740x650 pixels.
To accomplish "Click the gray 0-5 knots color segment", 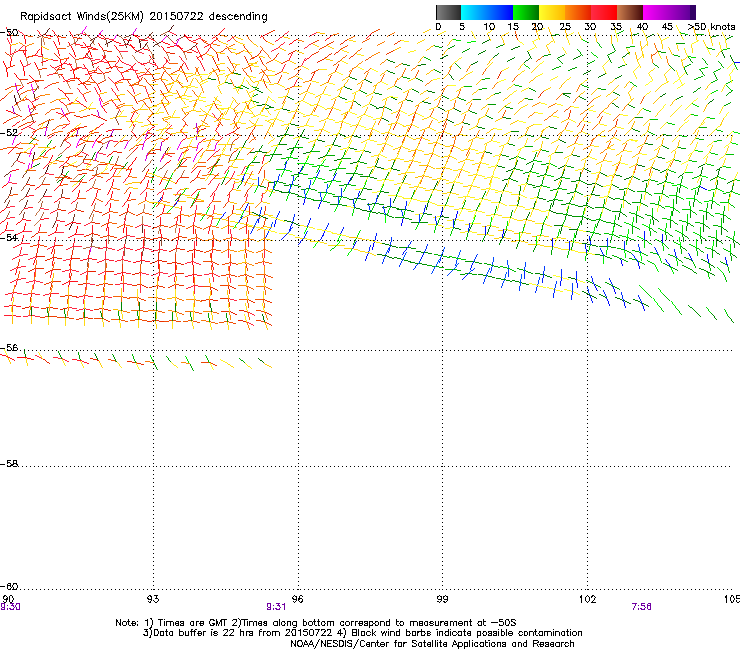I will coord(448,12).
